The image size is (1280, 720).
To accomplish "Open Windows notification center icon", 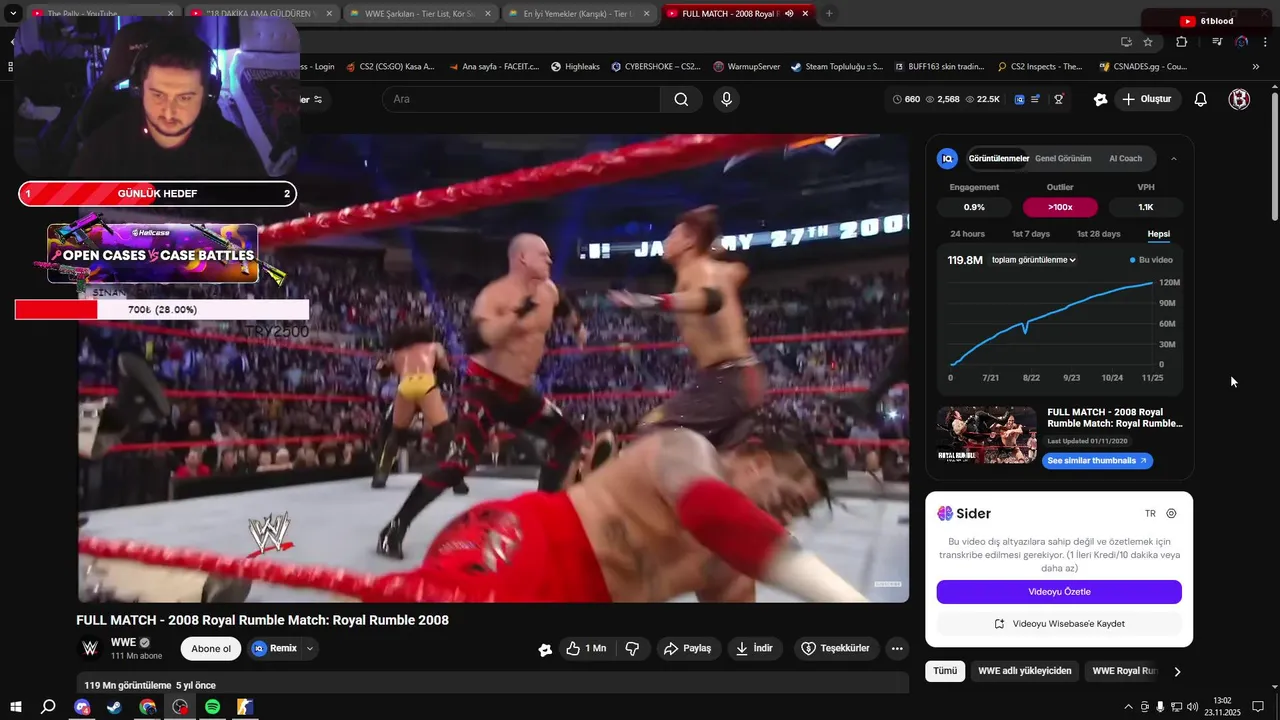I will pyautogui.click(x=1258, y=707).
